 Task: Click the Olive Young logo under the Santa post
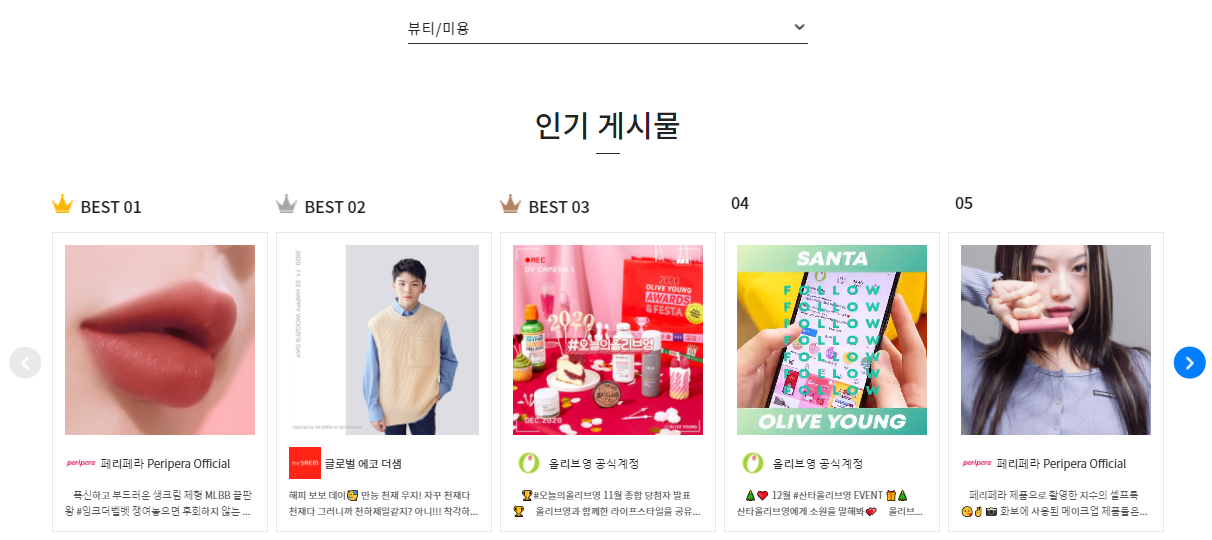pyautogui.click(x=752, y=463)
